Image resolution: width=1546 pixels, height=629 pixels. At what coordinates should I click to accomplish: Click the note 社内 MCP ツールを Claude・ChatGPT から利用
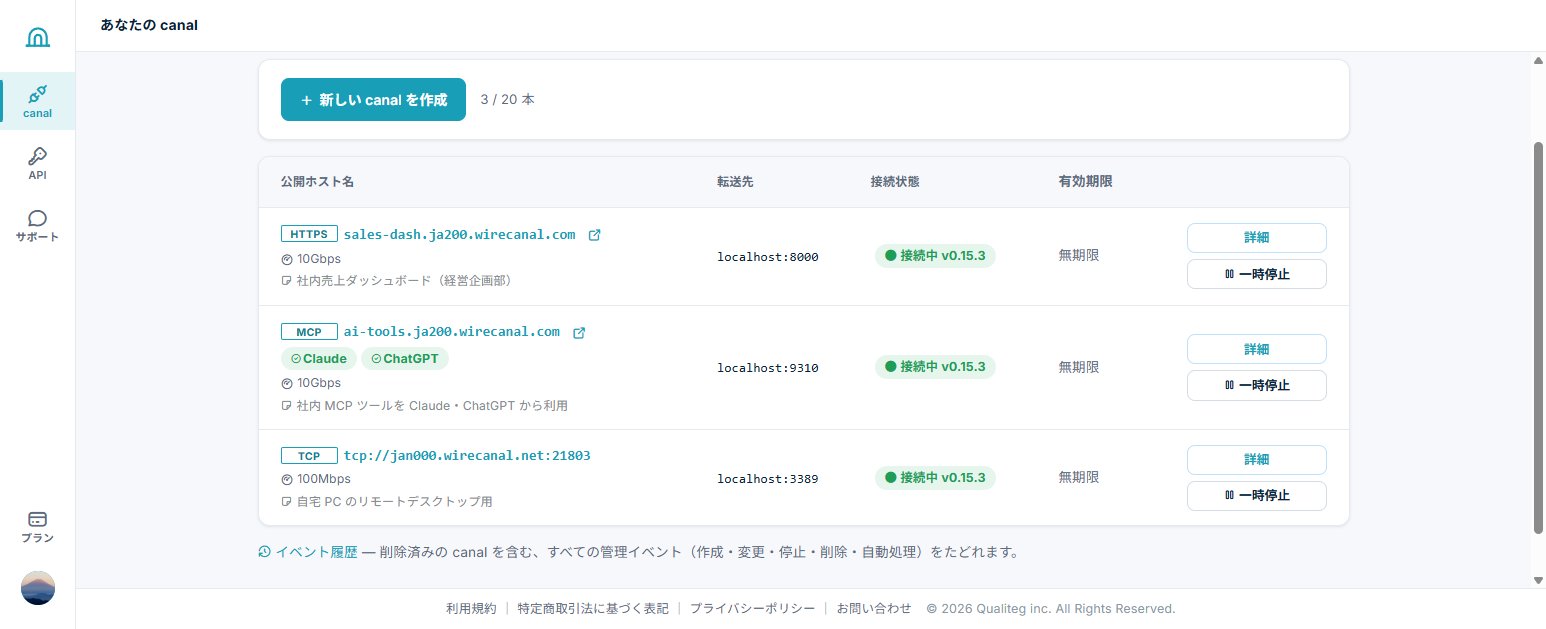tap(432, 406)
